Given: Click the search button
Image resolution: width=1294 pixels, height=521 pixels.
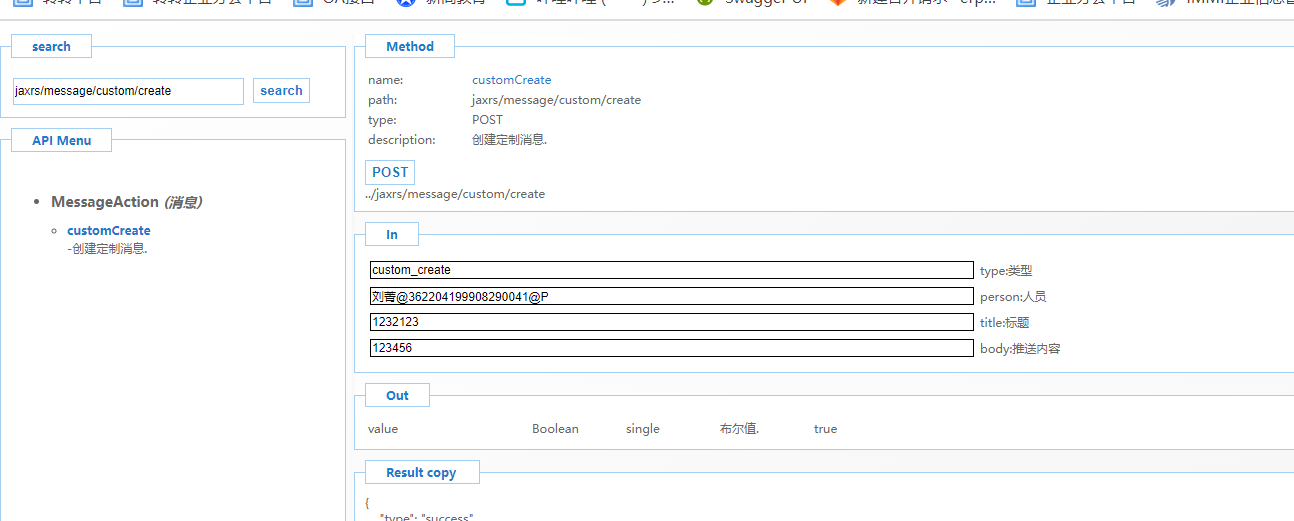Looking at the screenshot, I should pyautogui.click(x=281, y=91).
